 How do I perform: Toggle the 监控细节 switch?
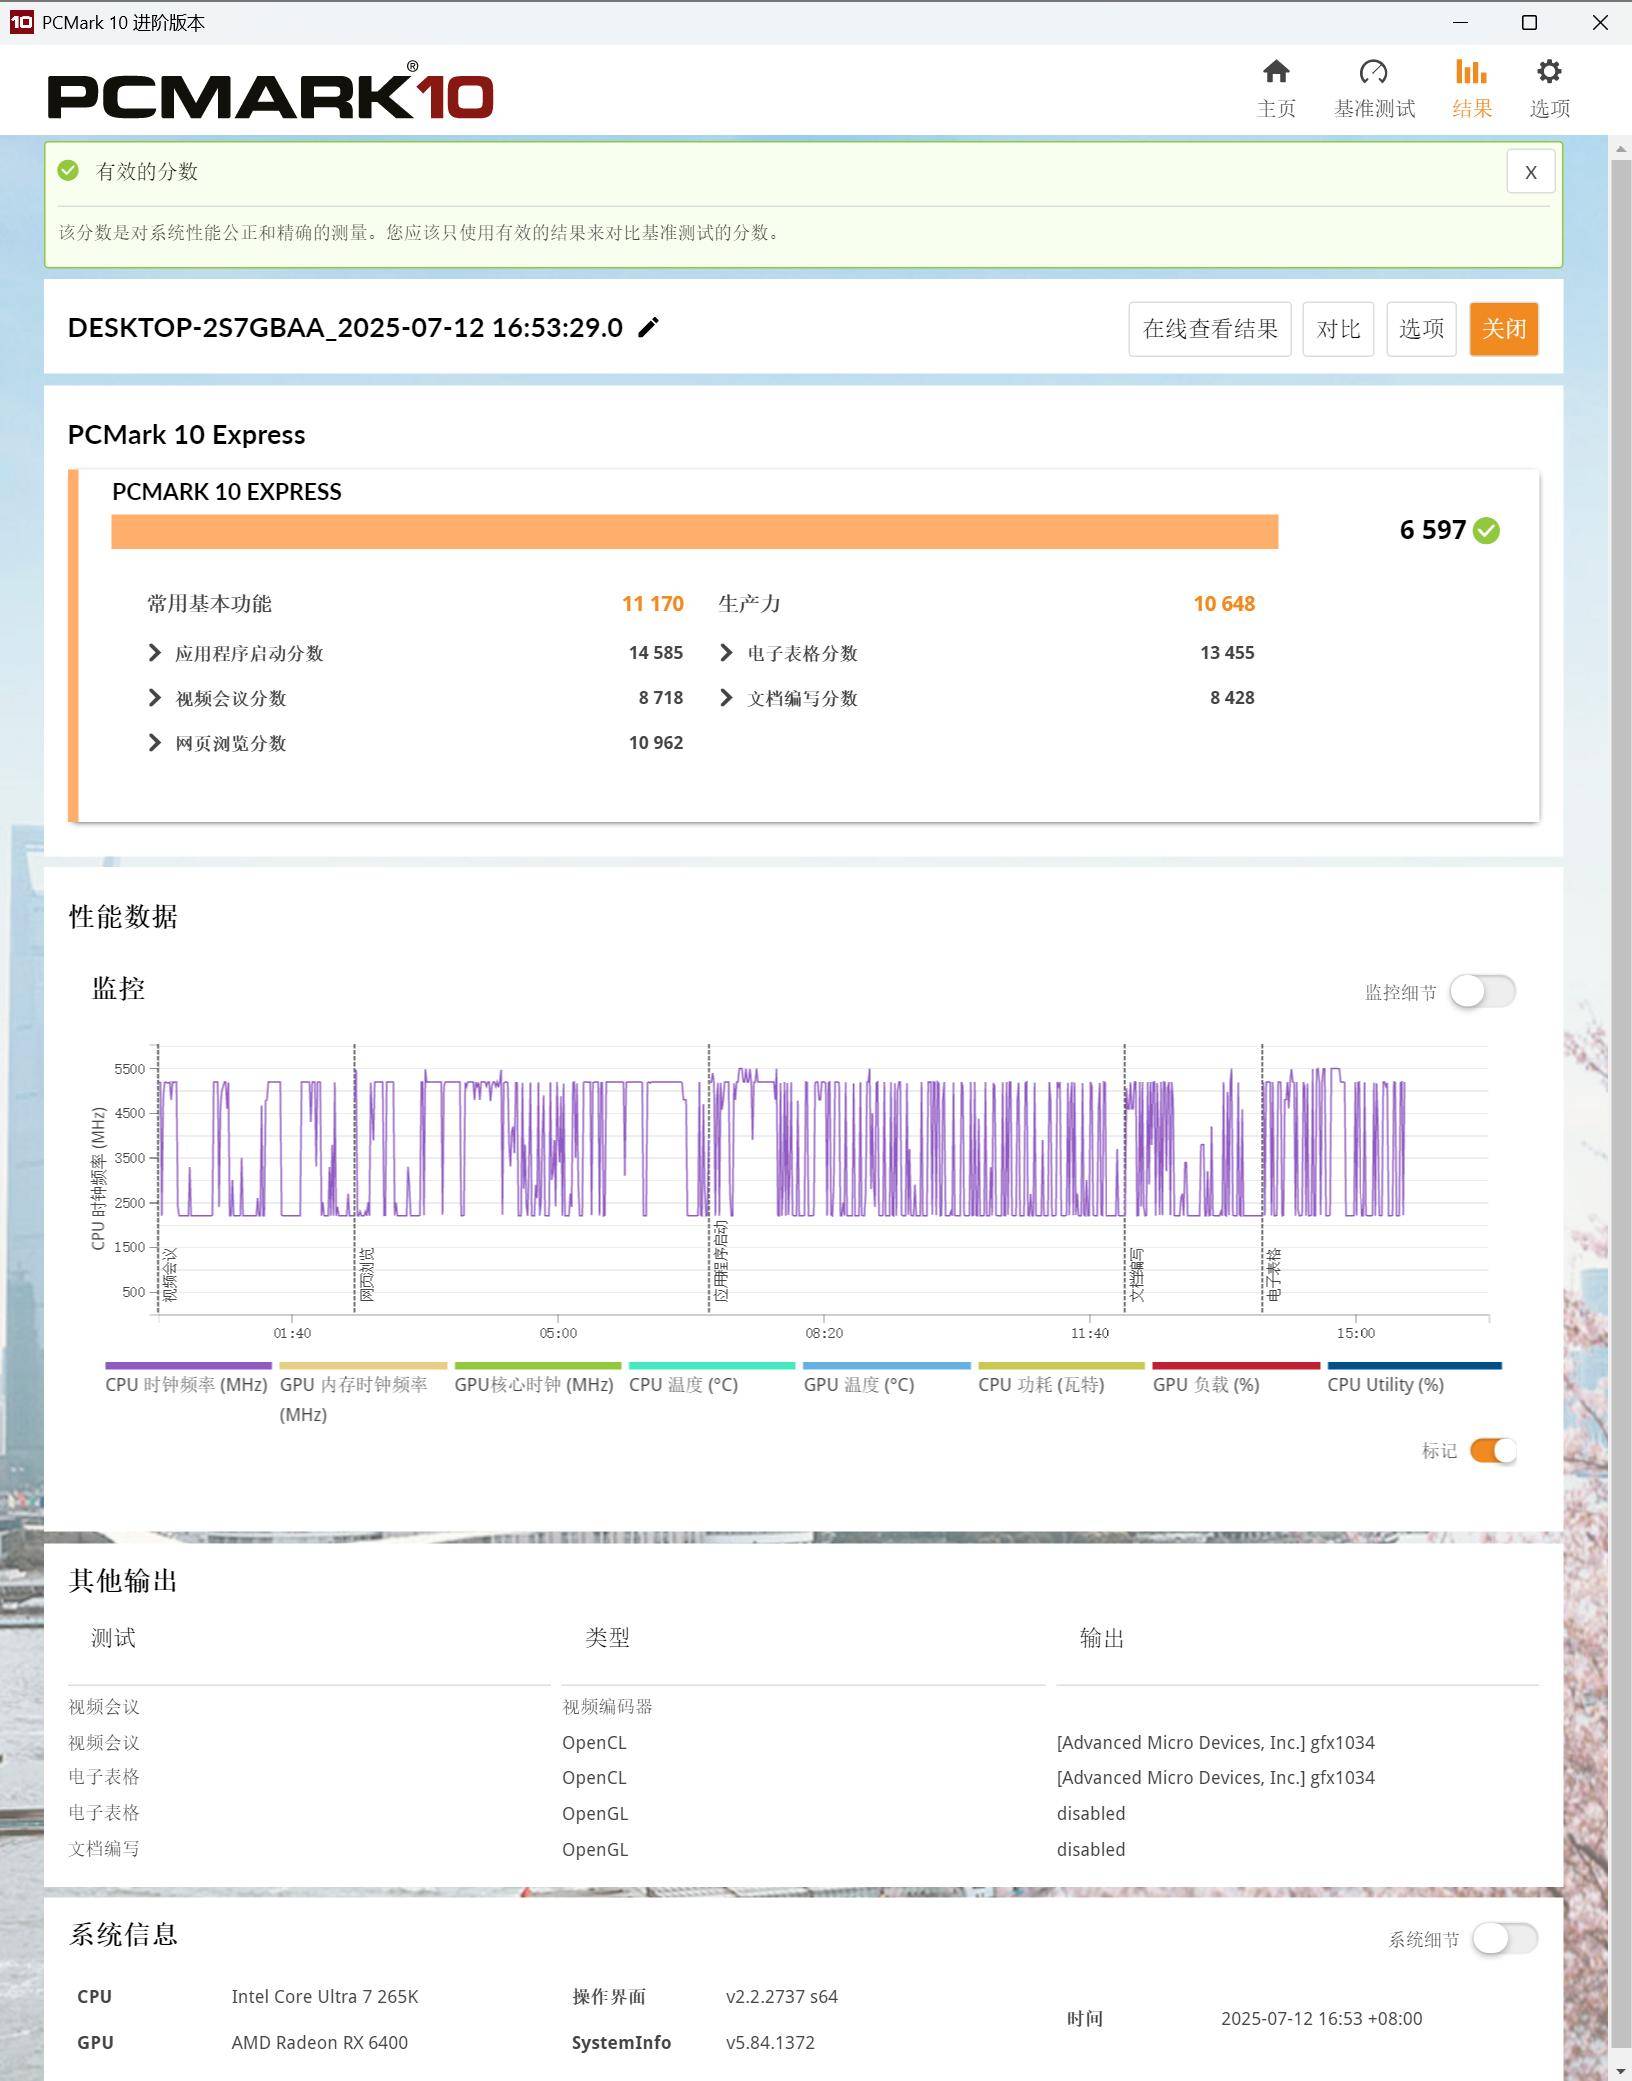tap(1482, 991)
